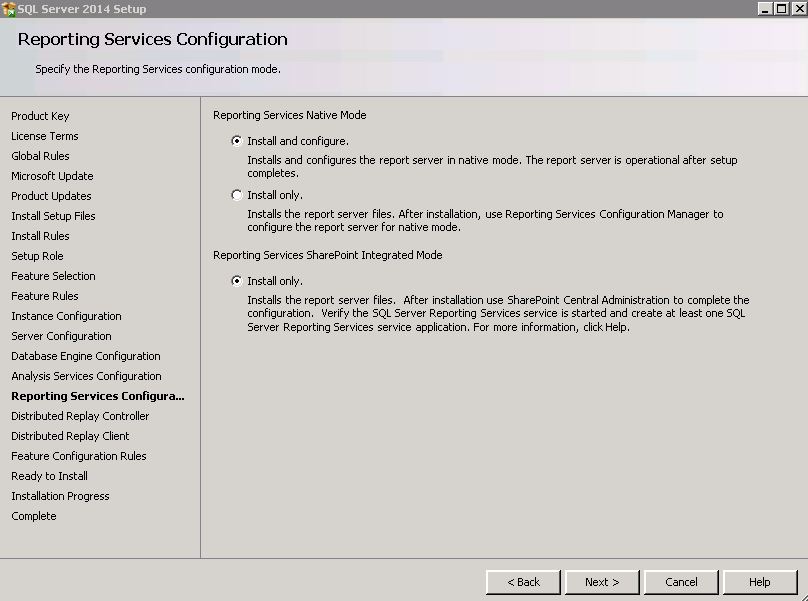The height and width of the screenshot is (601, 808).
Task: Click the Database Engine Configuration step
Action: click(x=86, y=356)
